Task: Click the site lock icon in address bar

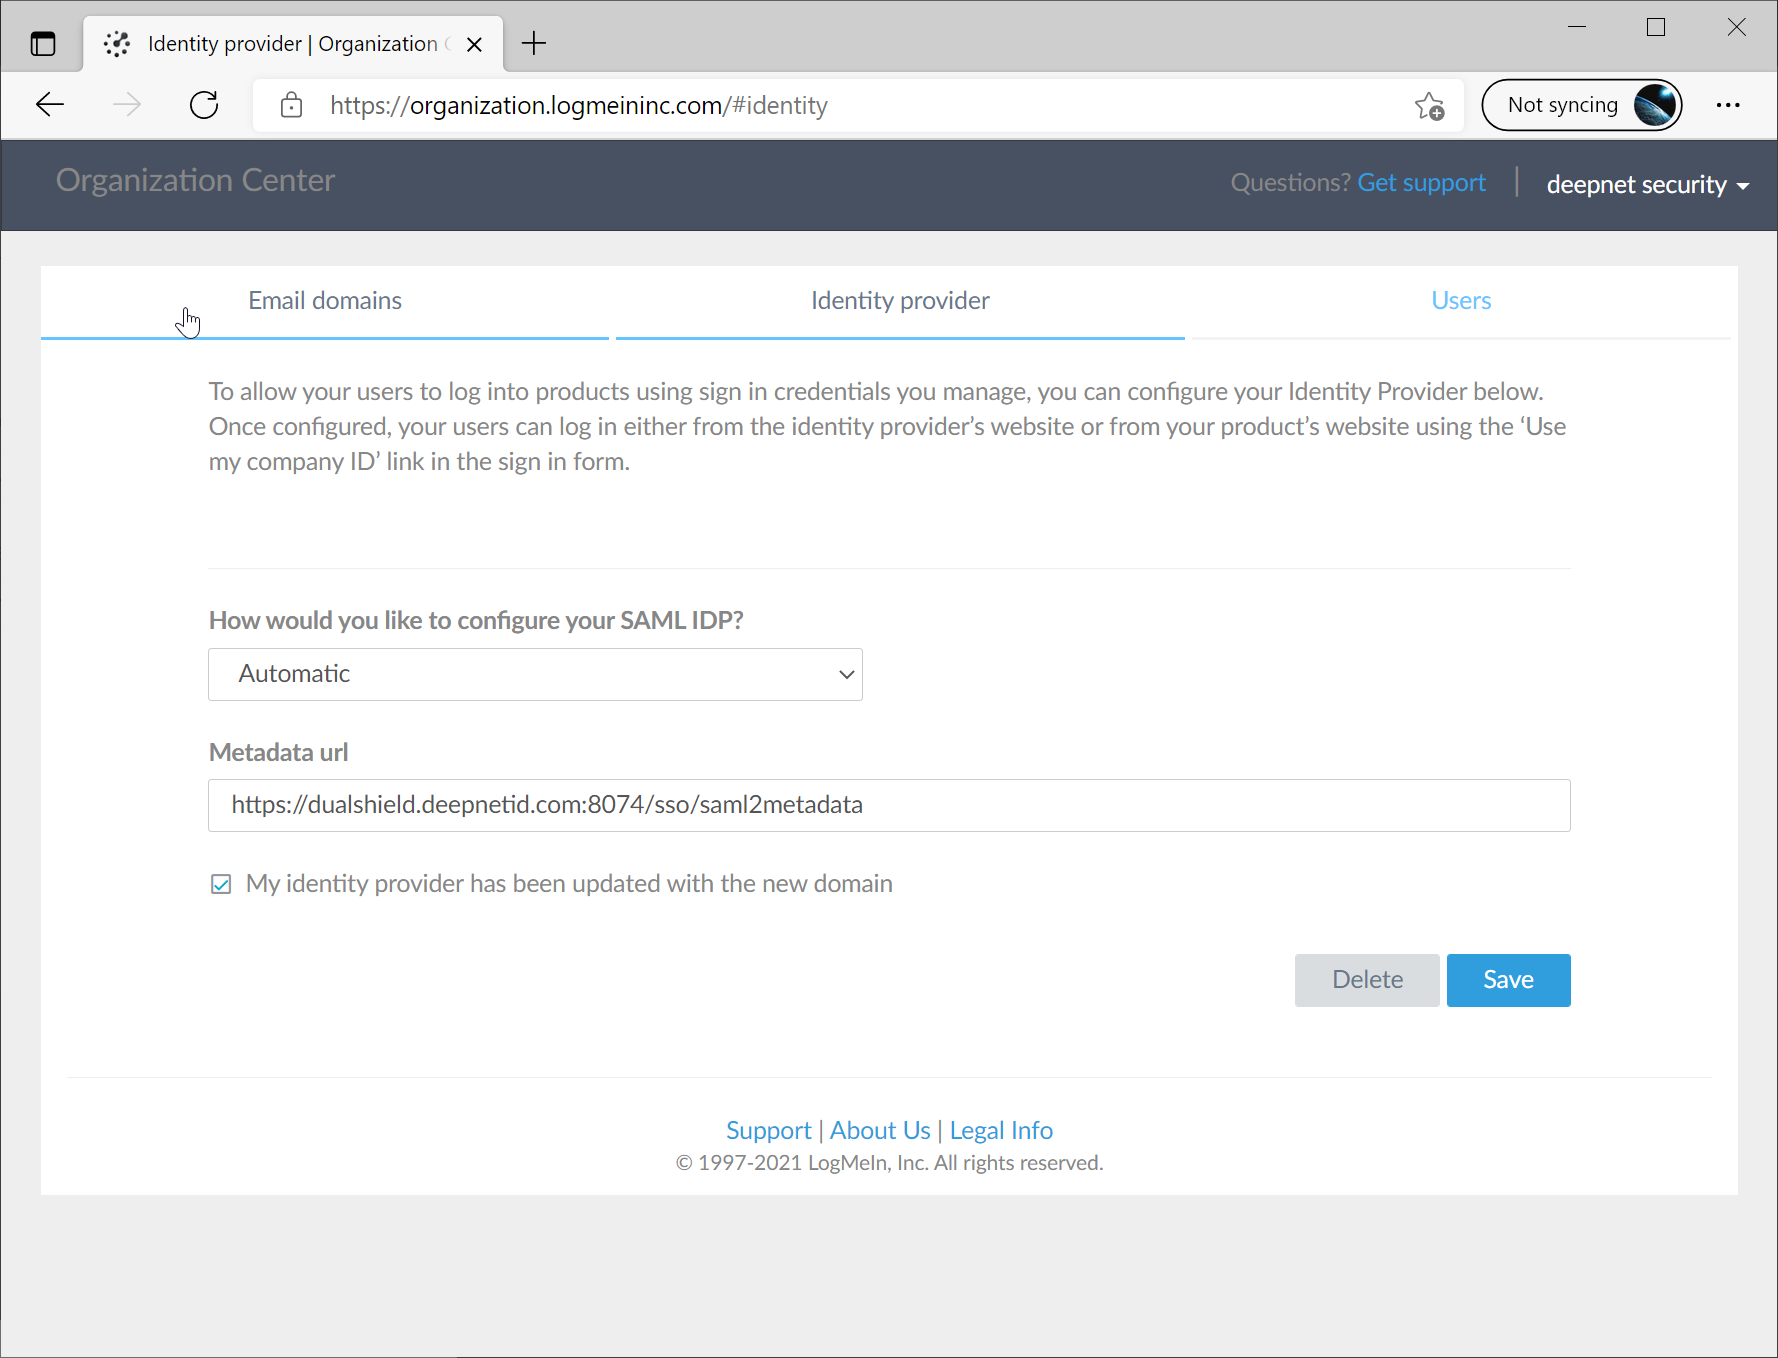Action: tap(291, 105)
